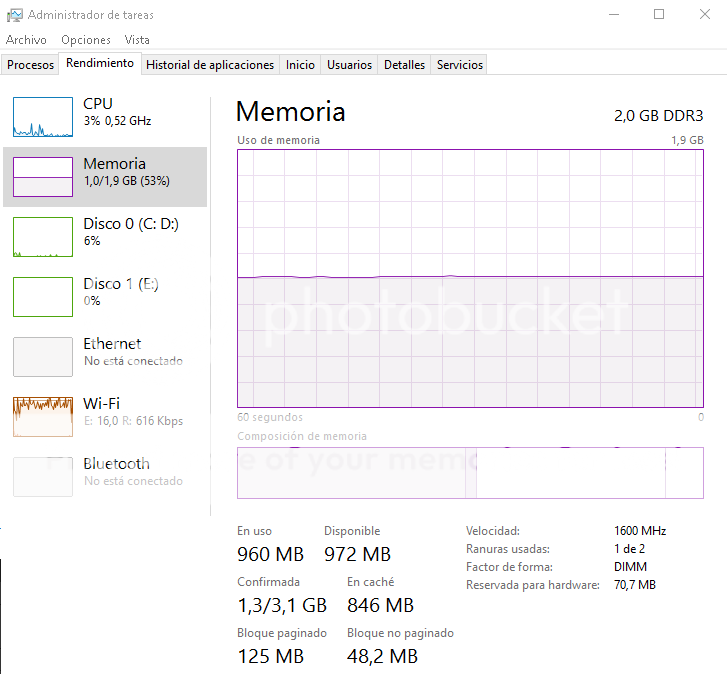Open the Wi-Fi throughput graph
The image size is (727, 674).
pyautogui.click(x=43, y=417)
